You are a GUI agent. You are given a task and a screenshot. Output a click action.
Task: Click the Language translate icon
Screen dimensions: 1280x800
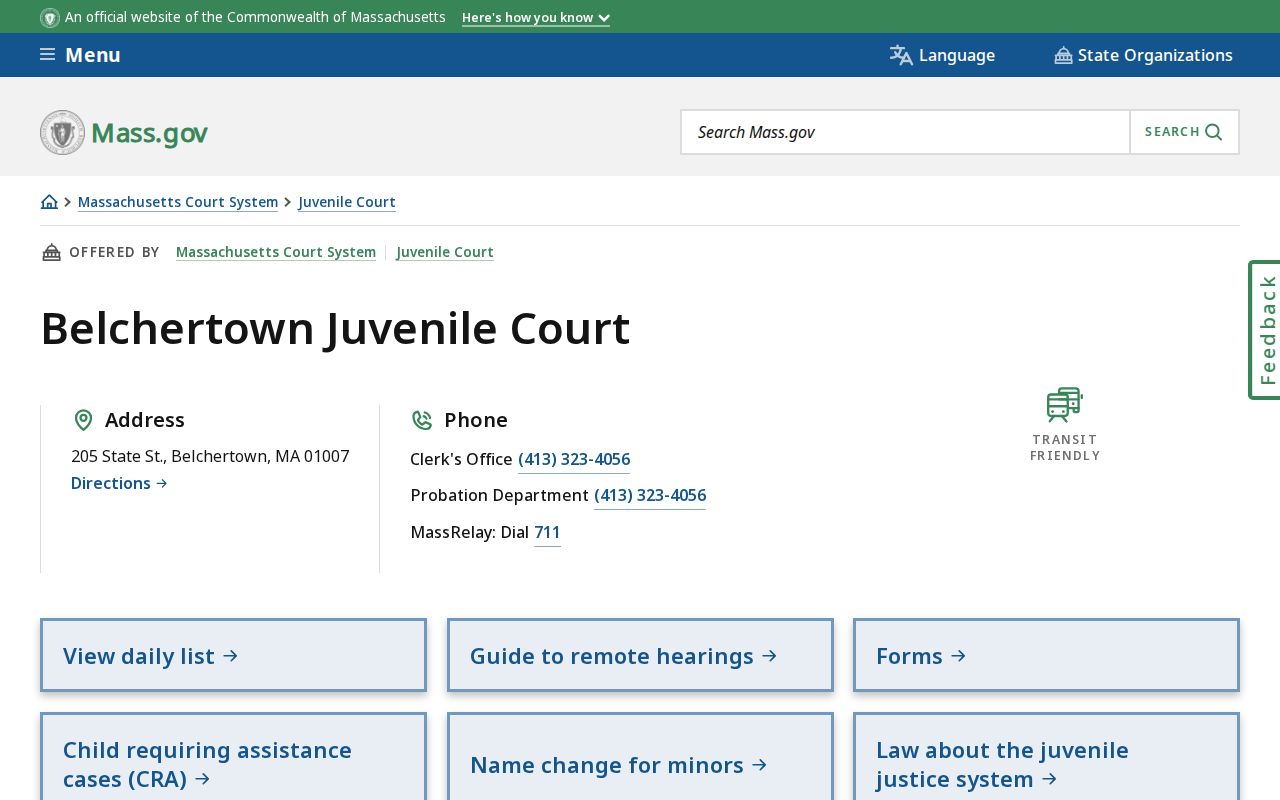(x=901, y=55)
